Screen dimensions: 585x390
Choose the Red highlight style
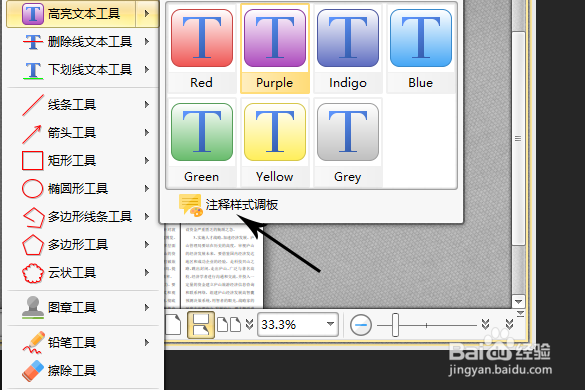[x=202, y=49]
